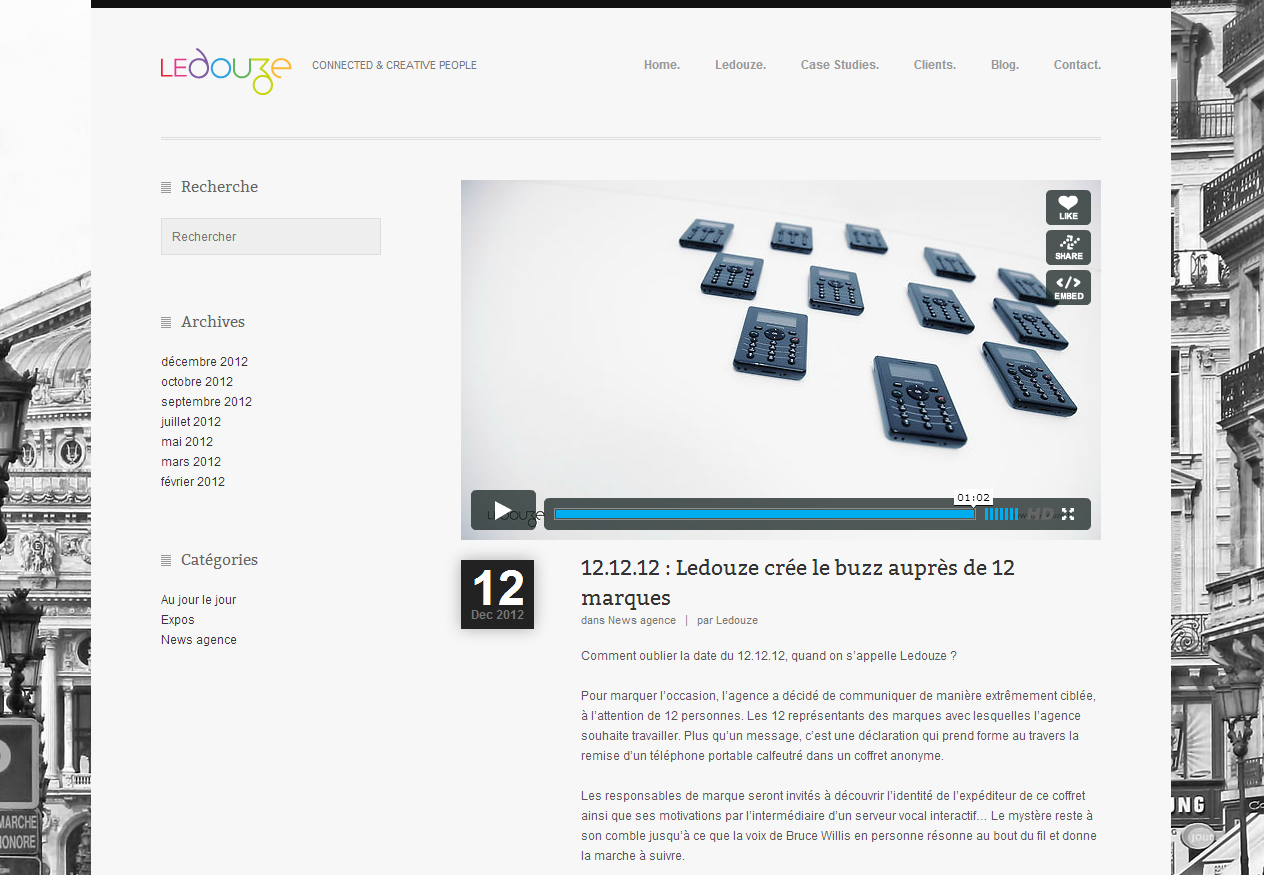Click the Connected & Creative People tagline
The image size is (1265, 875).
(394, 65)
